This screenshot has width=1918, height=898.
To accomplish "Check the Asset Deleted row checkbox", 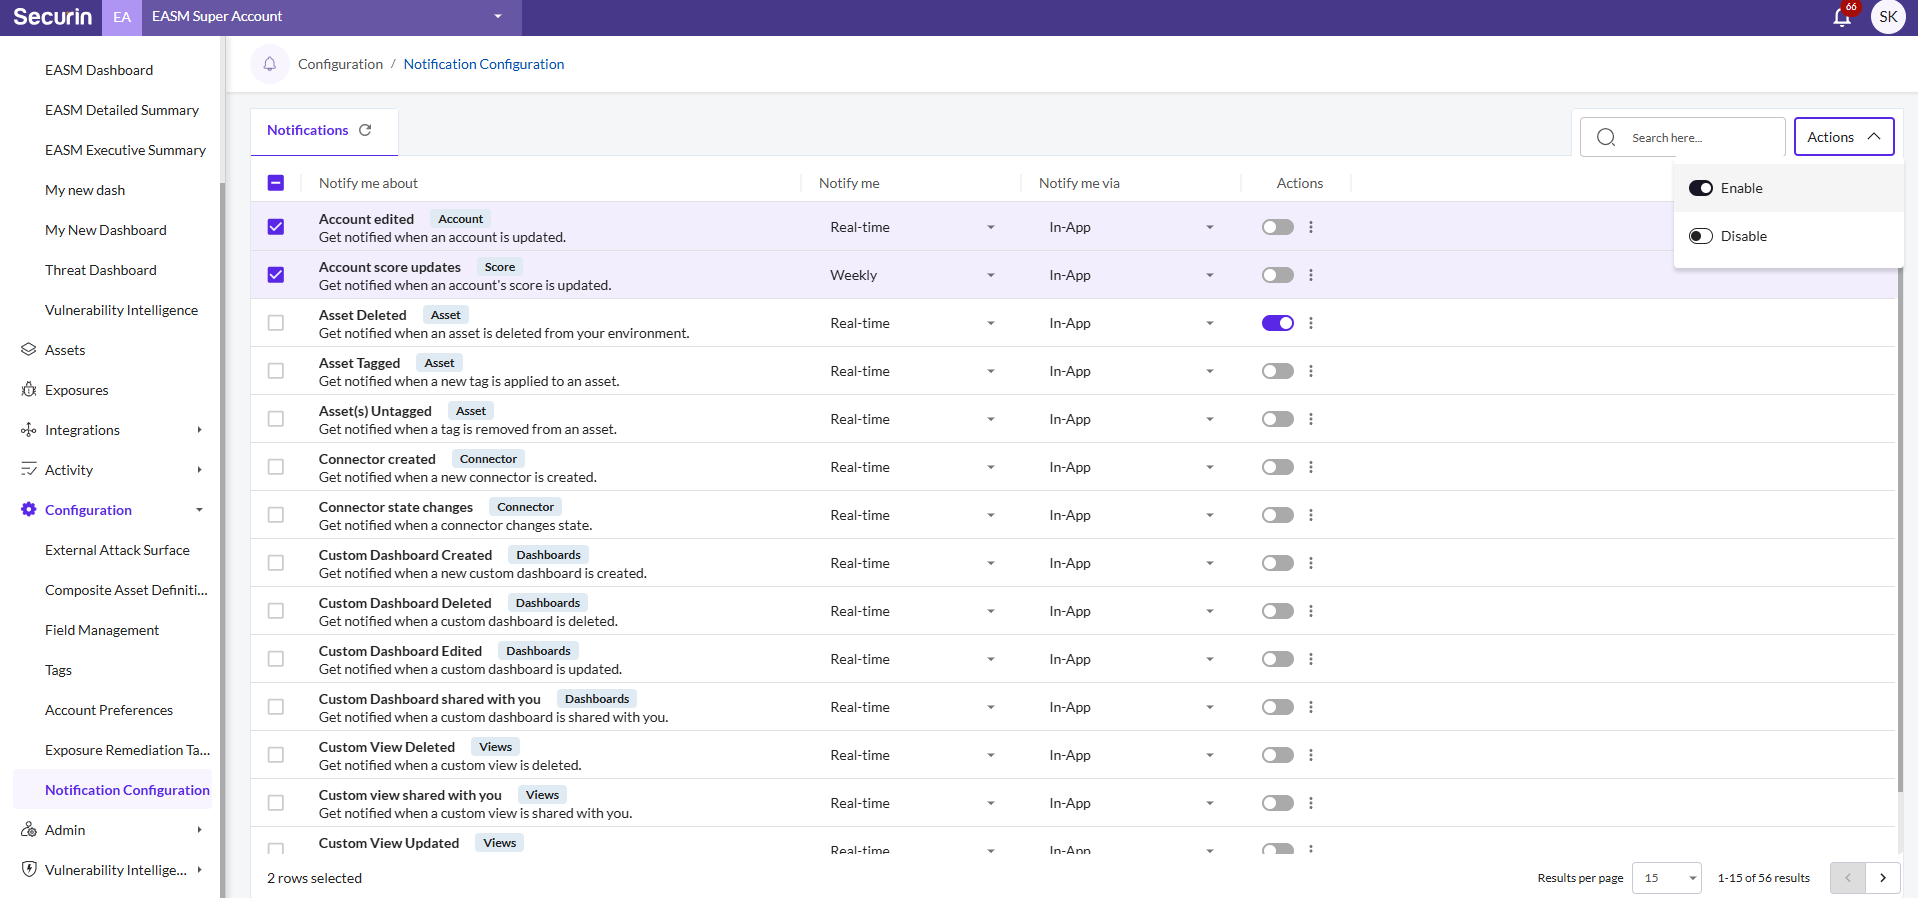I will pyautogui.click(x=276, y=323).
